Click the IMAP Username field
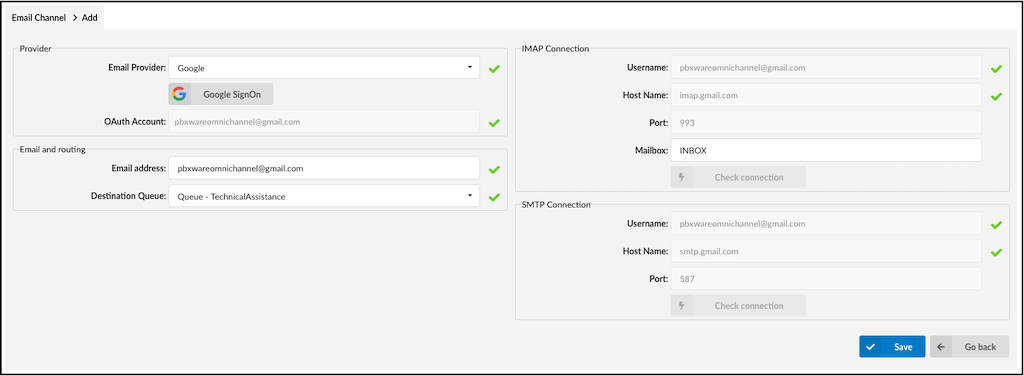 click(826, 67)
